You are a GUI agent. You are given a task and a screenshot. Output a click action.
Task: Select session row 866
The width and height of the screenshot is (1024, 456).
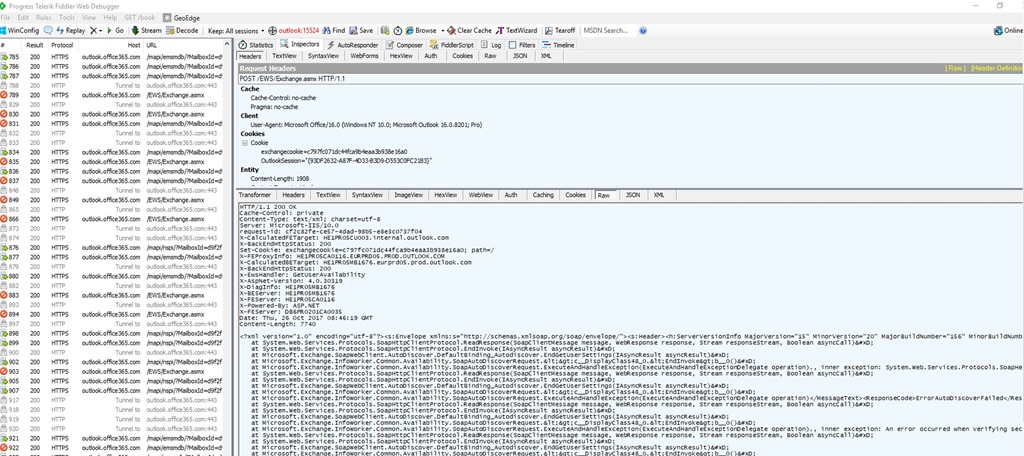[x=112, y=219]
